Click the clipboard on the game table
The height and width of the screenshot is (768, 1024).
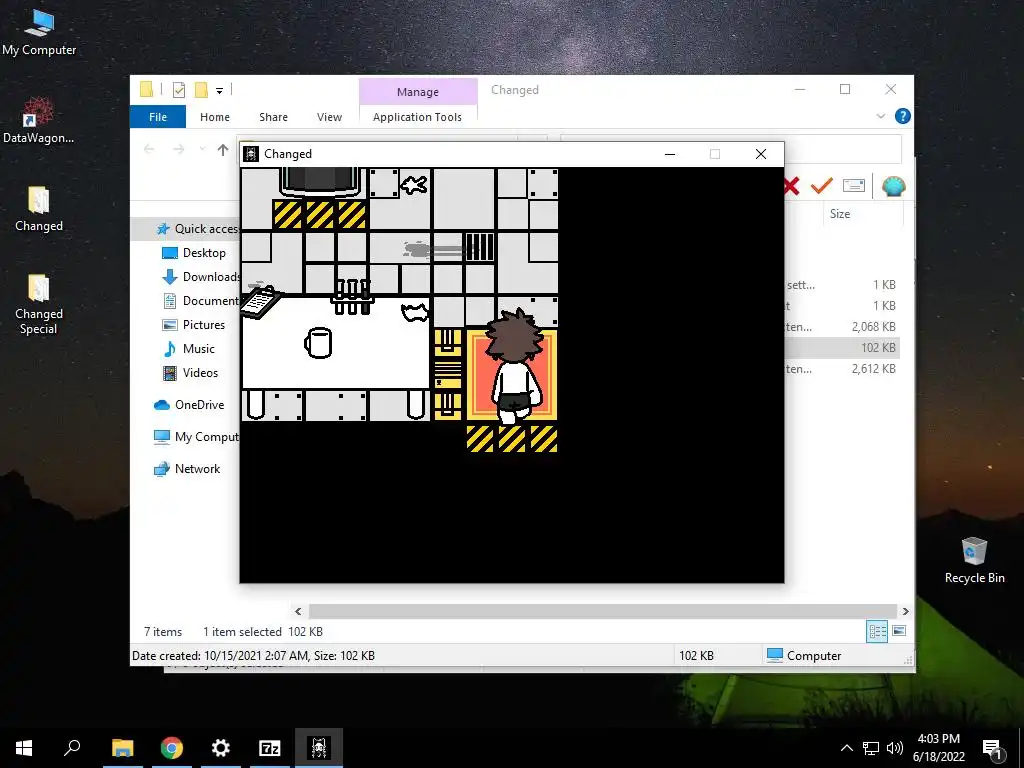coord(261,302)
